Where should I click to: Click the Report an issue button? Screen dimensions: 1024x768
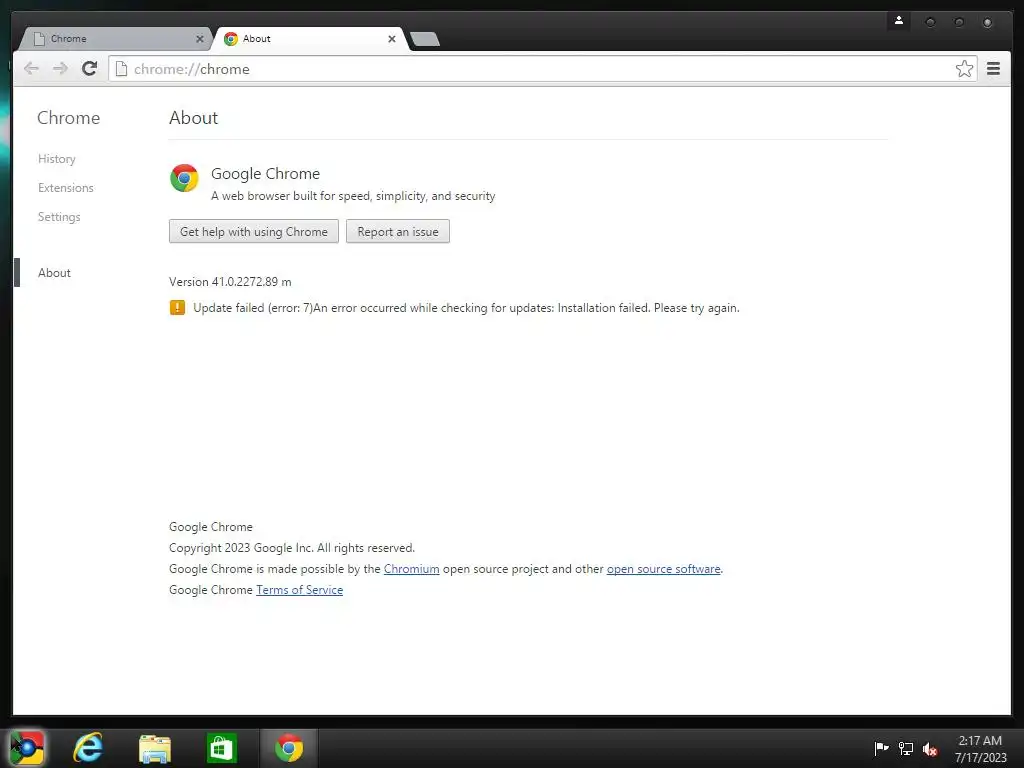click(398, 231)
